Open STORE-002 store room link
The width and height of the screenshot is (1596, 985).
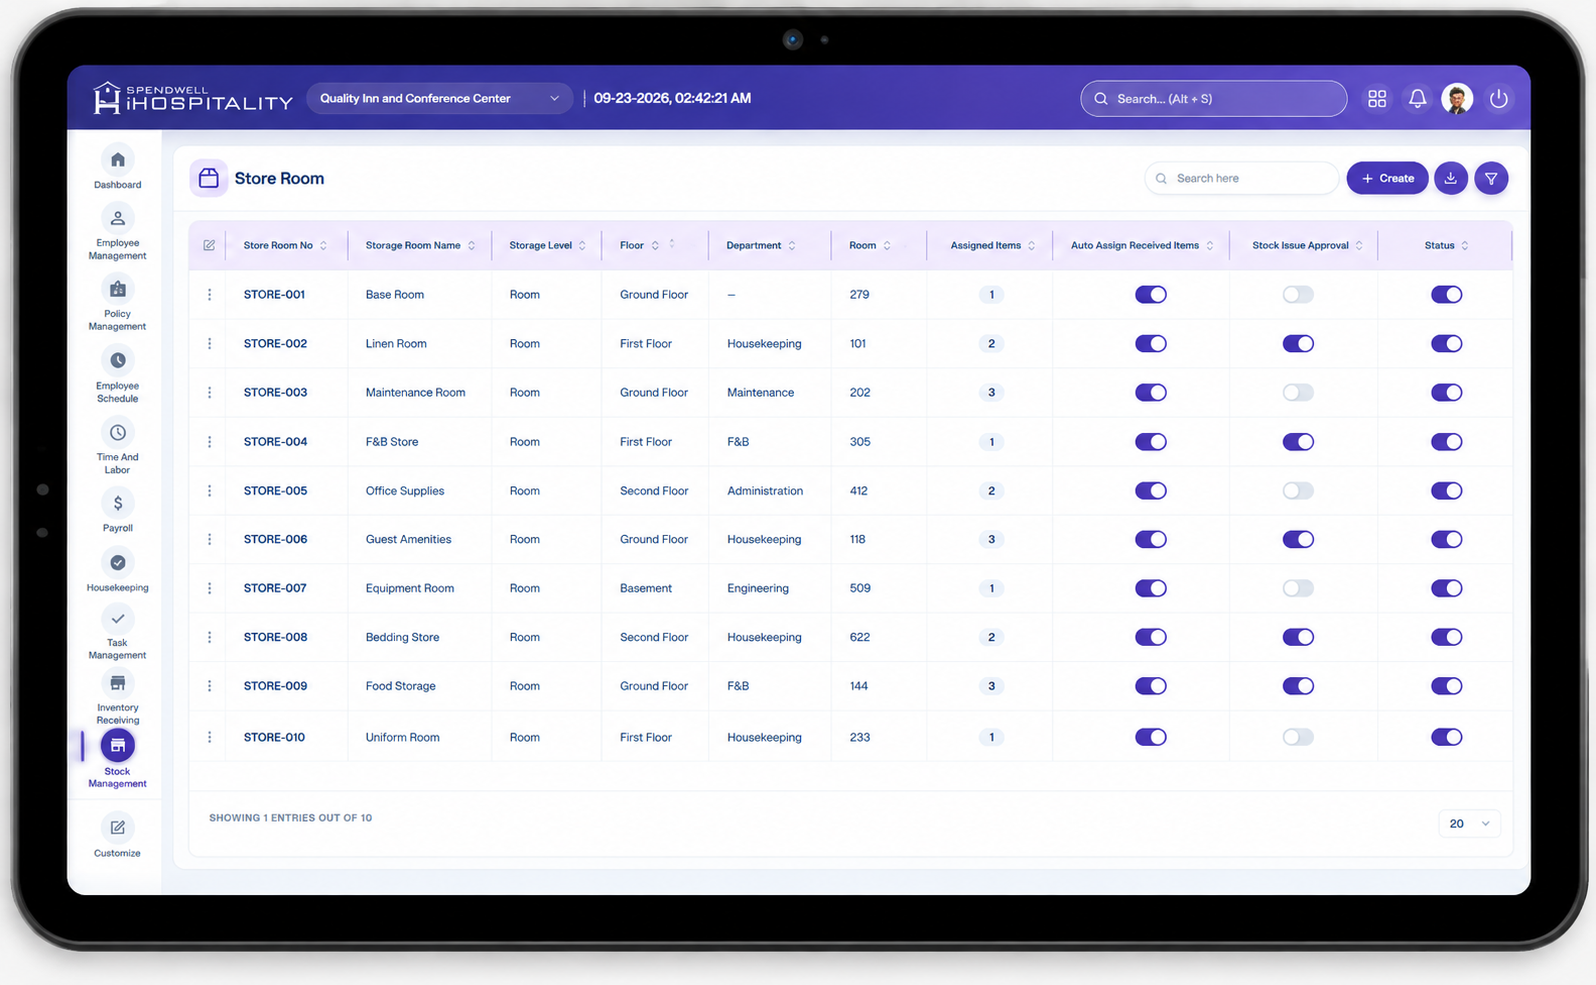[x=275, y=344]
